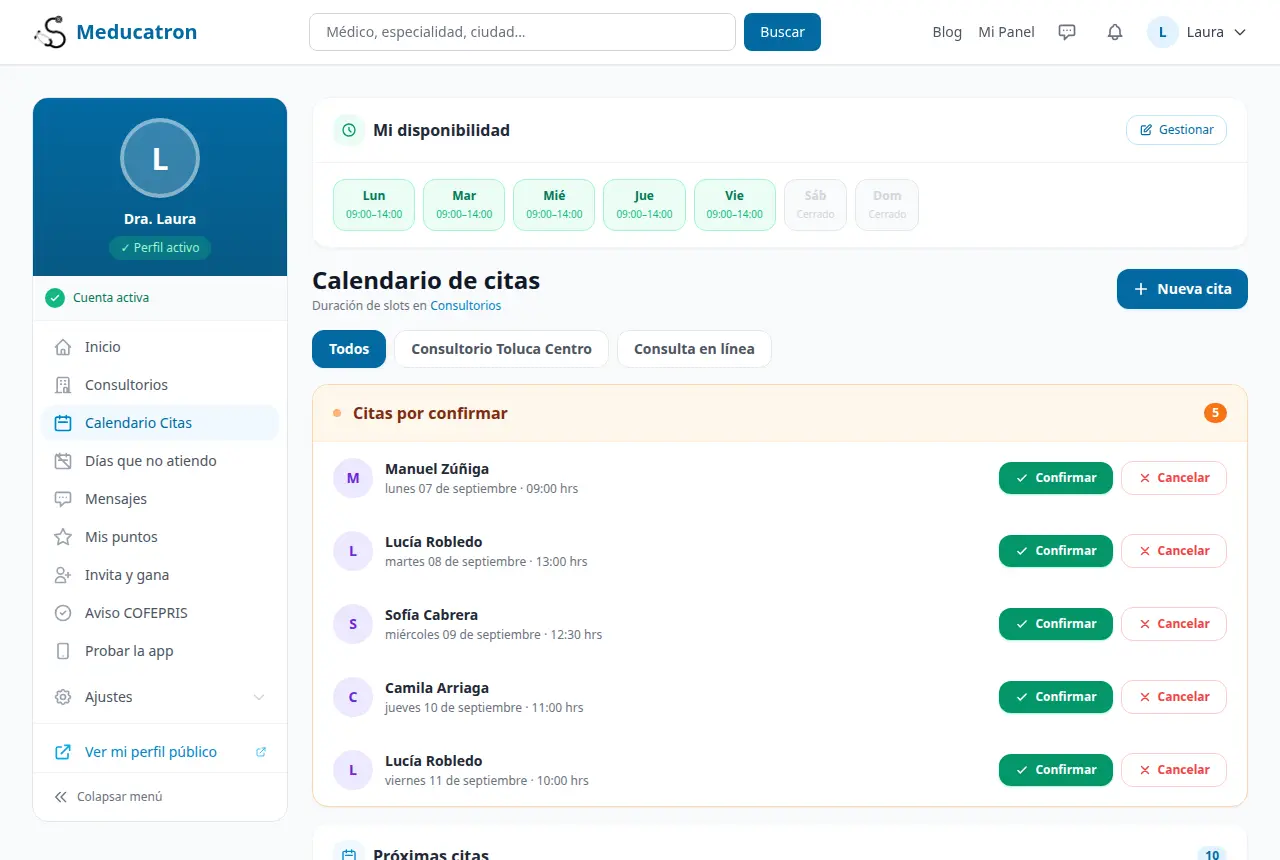Click the Nueva cita button
This screenshot has width=1280, height=860.
point(1182,289)
